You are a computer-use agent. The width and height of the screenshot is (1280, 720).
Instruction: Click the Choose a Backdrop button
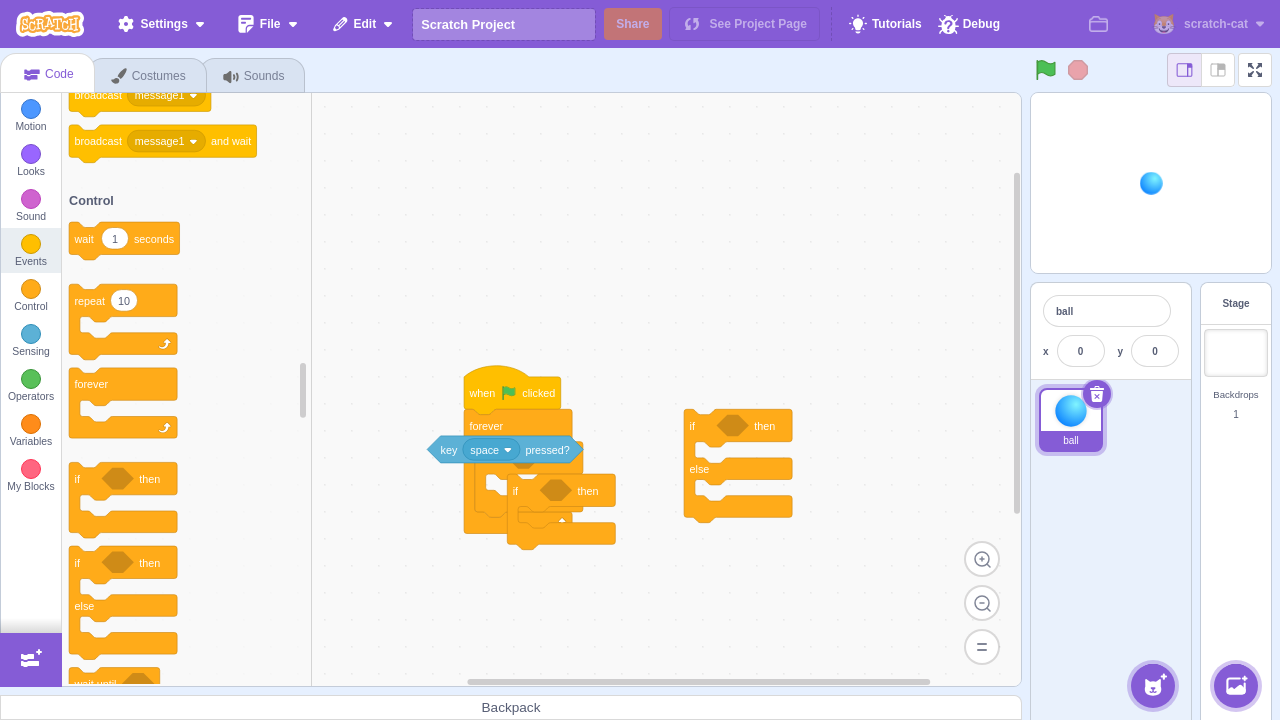[1236, 686]
